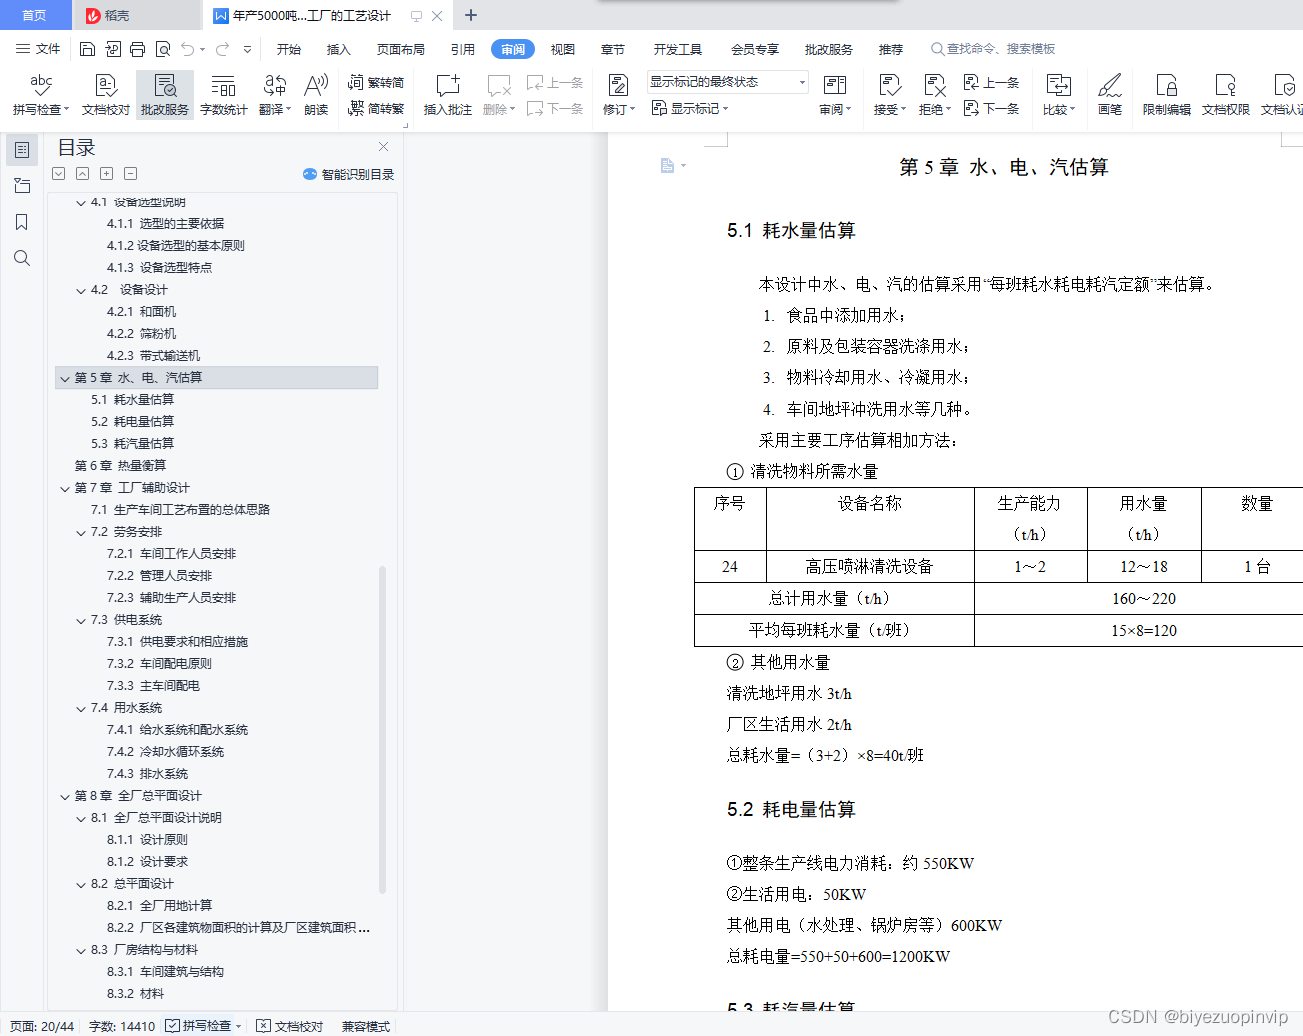This screenshot has width=1303, height=1036.
Task: Click table cell 高压喷淋清洗设备
Action: (x=869, y=567)
